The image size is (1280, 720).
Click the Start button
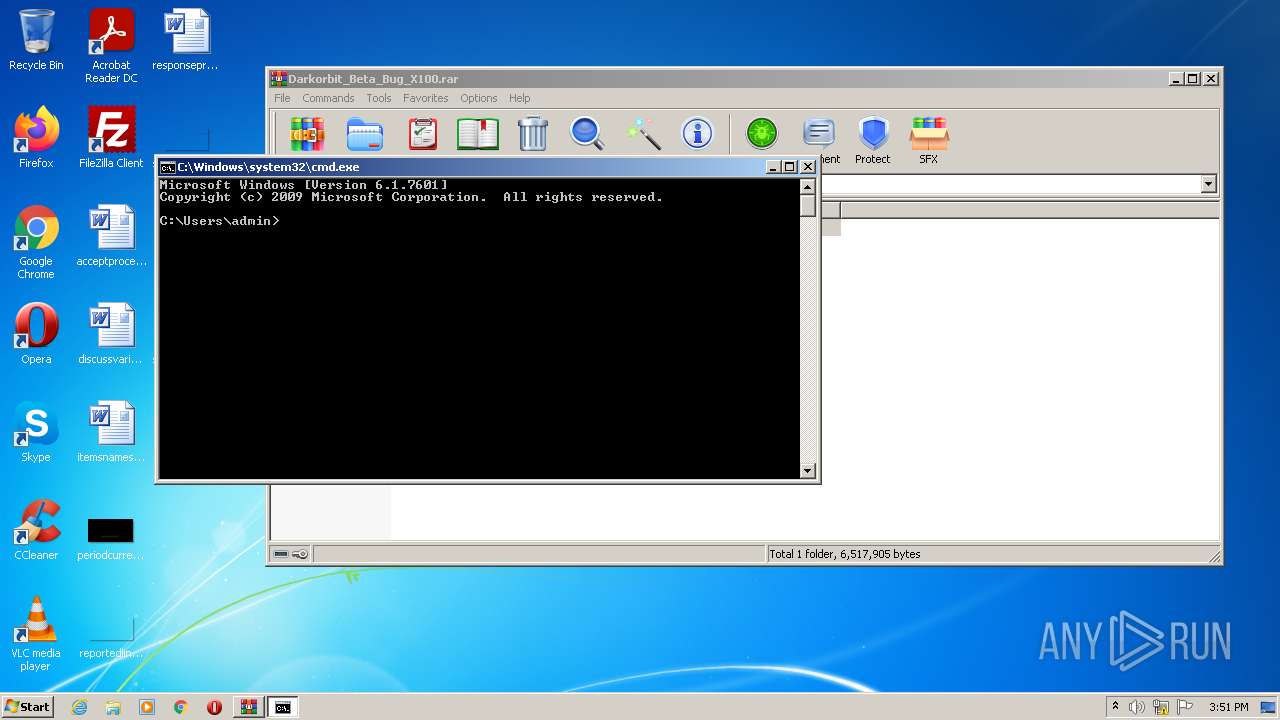click(x=27, y=707)
